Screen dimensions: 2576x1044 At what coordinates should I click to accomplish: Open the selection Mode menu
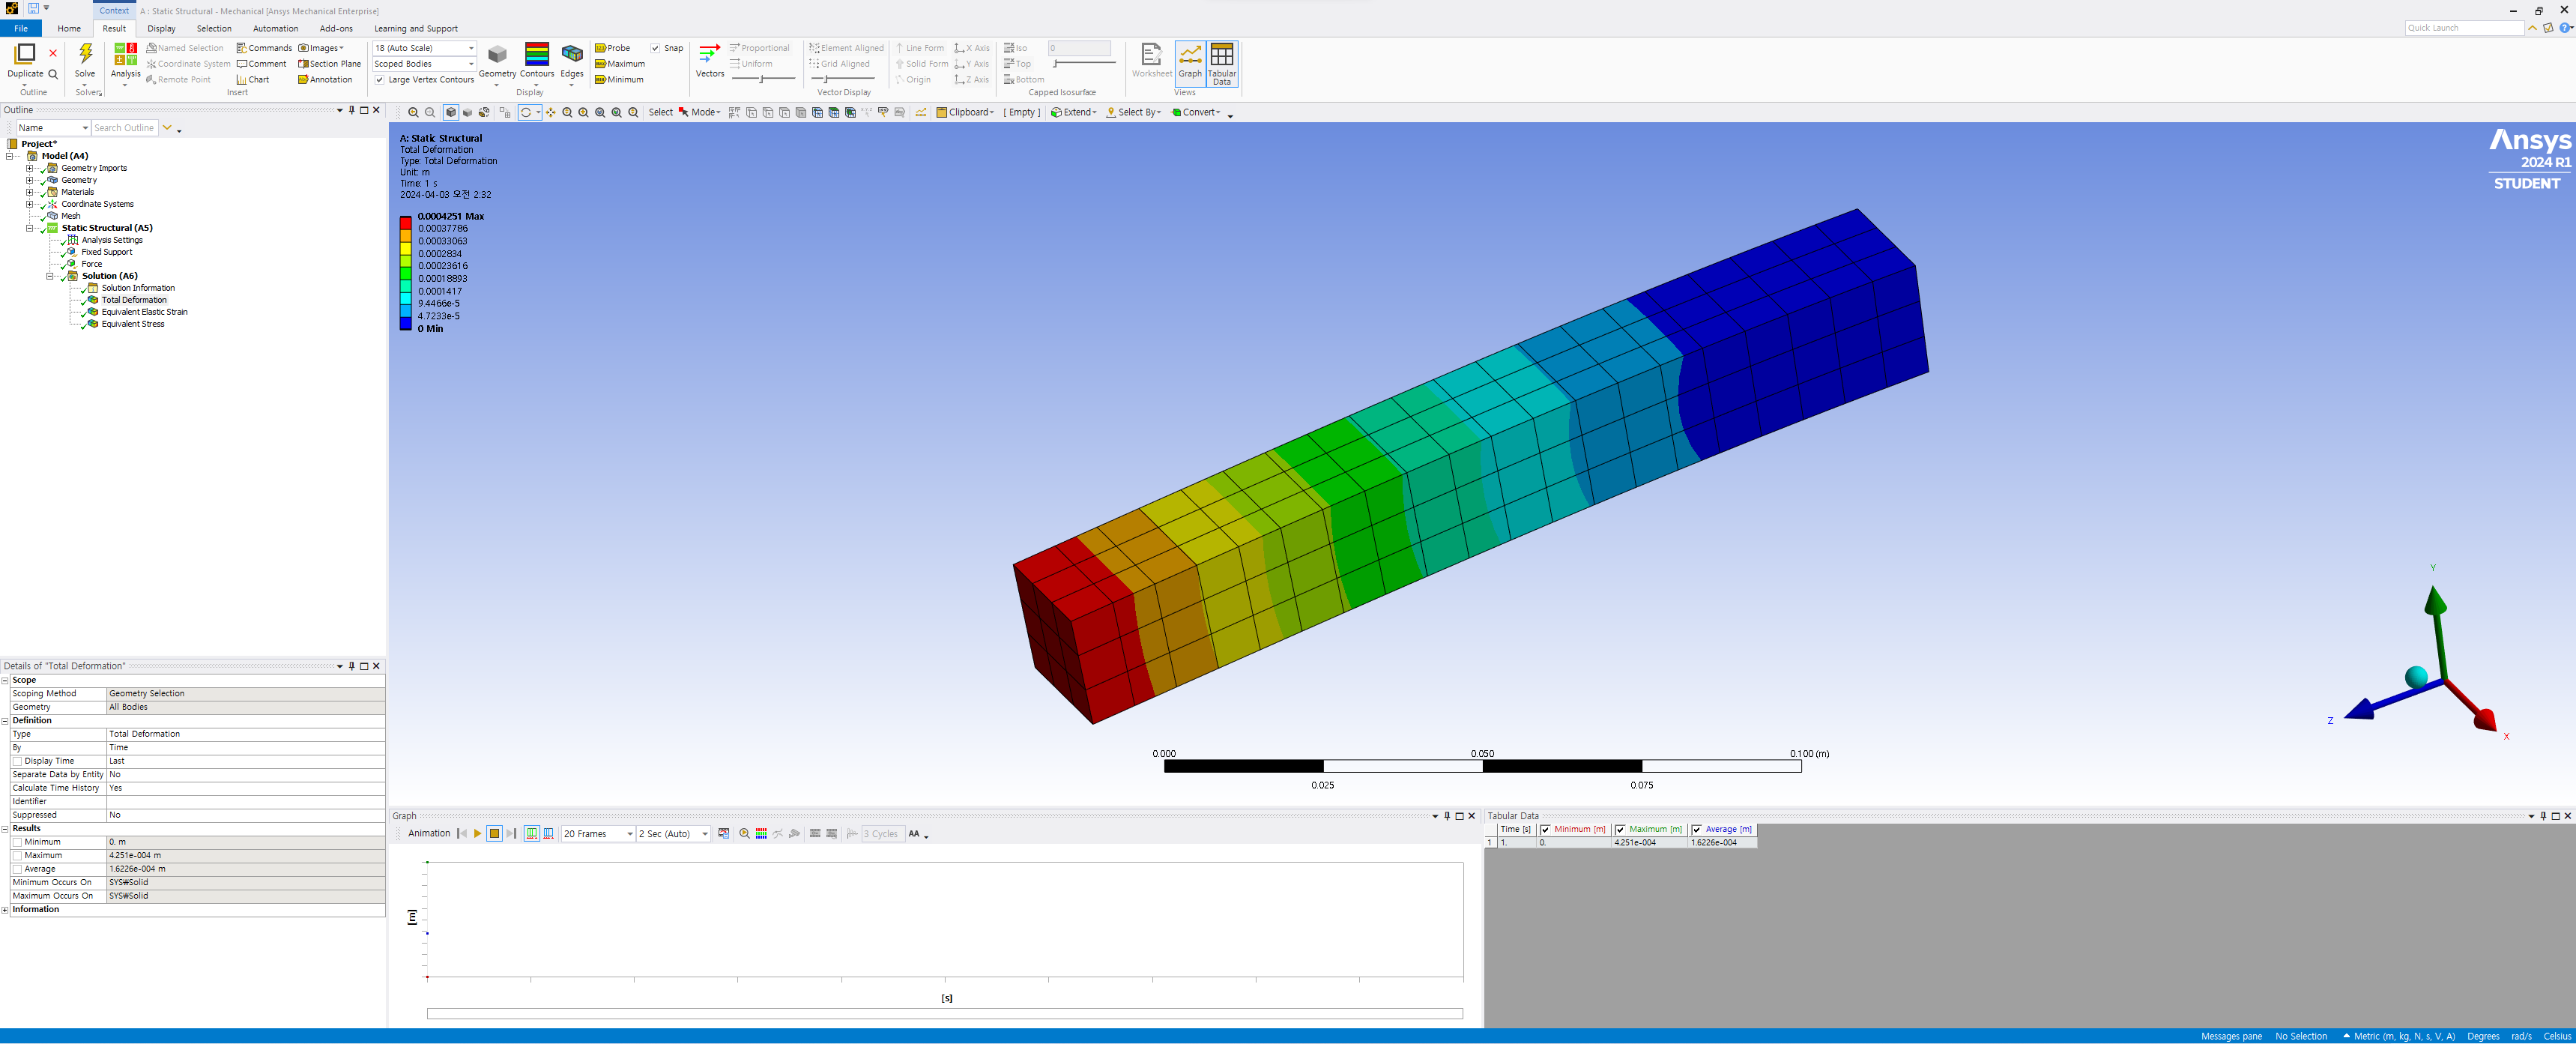pos(699,112)
